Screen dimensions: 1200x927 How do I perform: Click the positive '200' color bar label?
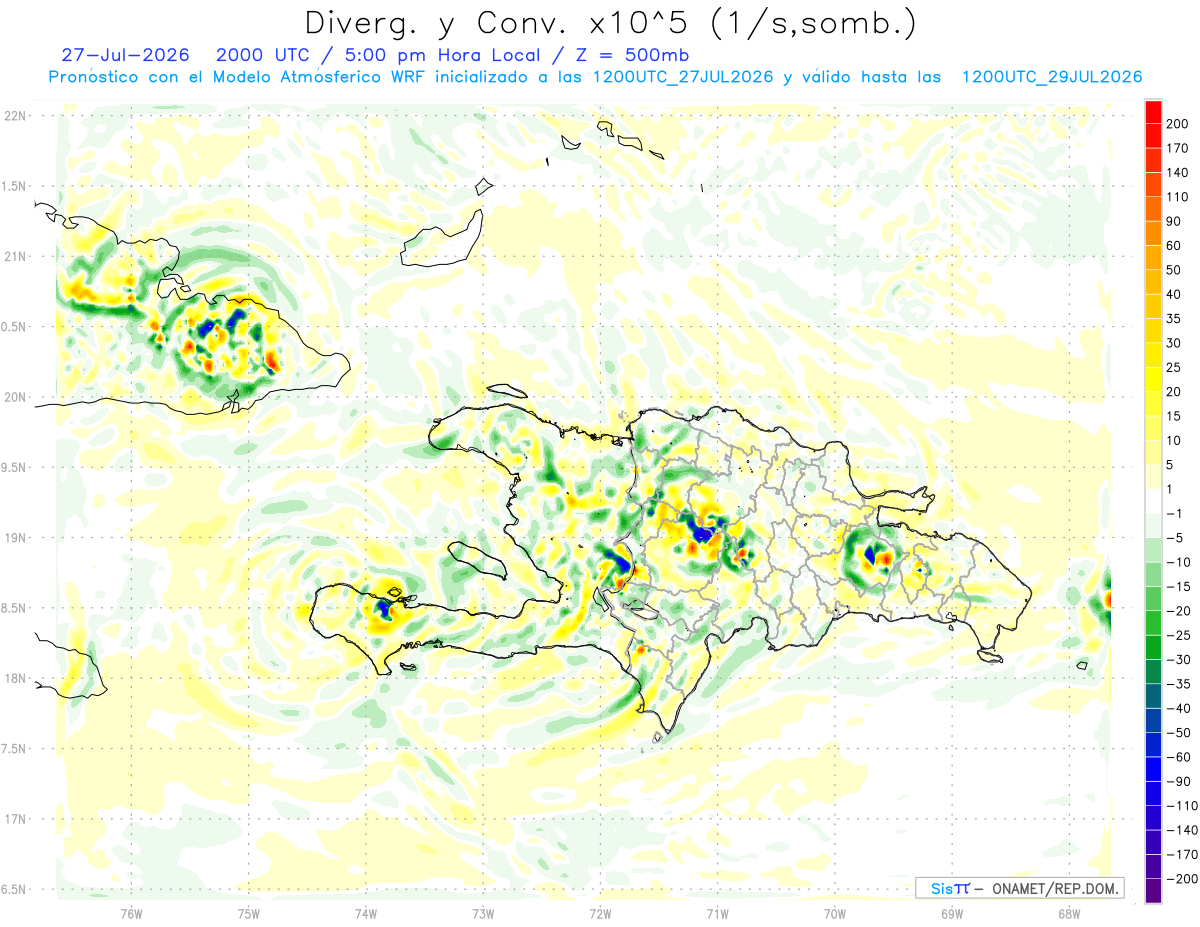click(x=1177, y=123)
